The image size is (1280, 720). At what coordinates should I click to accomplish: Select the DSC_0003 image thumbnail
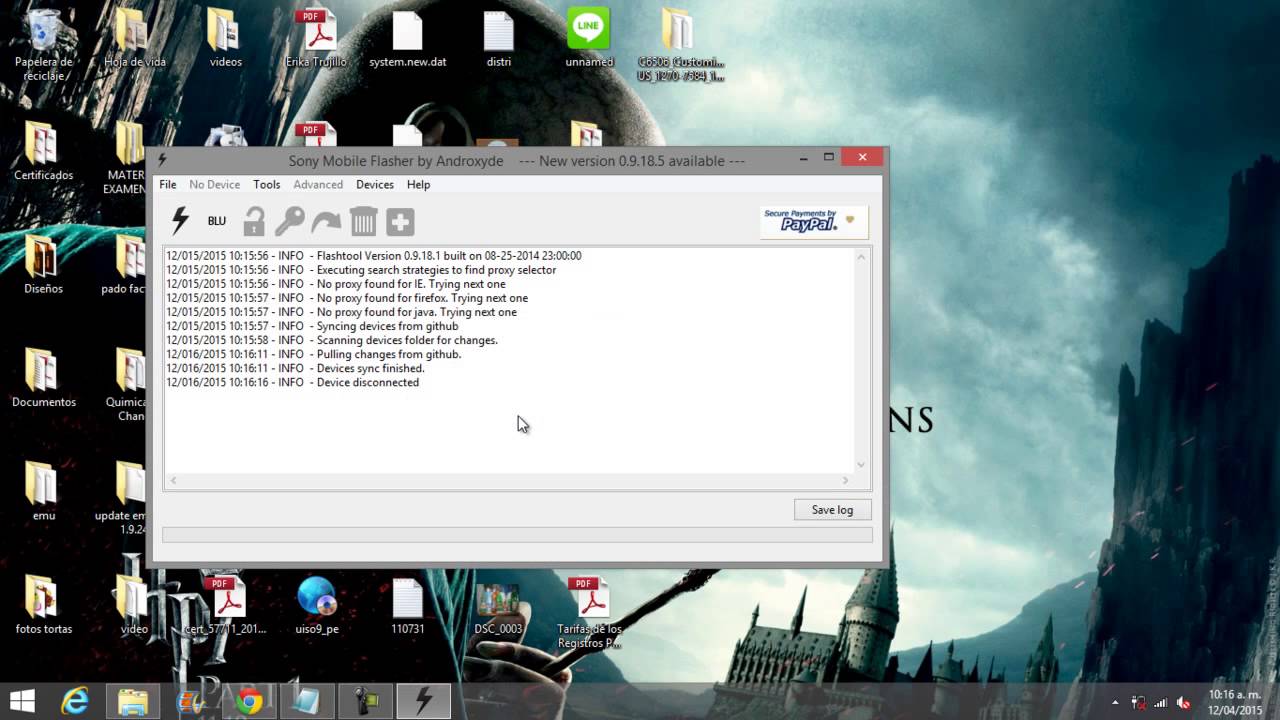[x=498, y=608]
